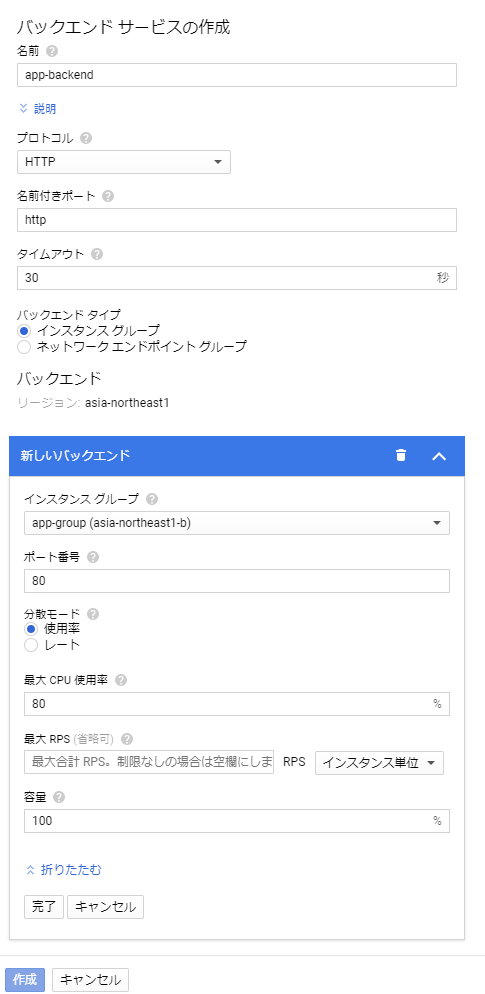Image resolution: width=485 pixels, height=994 pixels.
Task: Click the blue 作成 button
Action: [25, 979]
